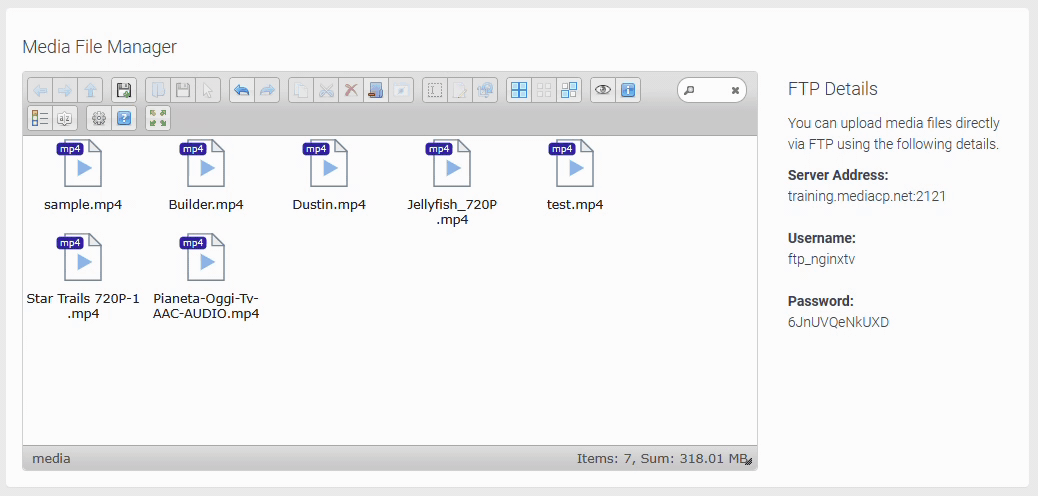
Task: Click the file manager corner resize handle
Action: coord(749,462)
